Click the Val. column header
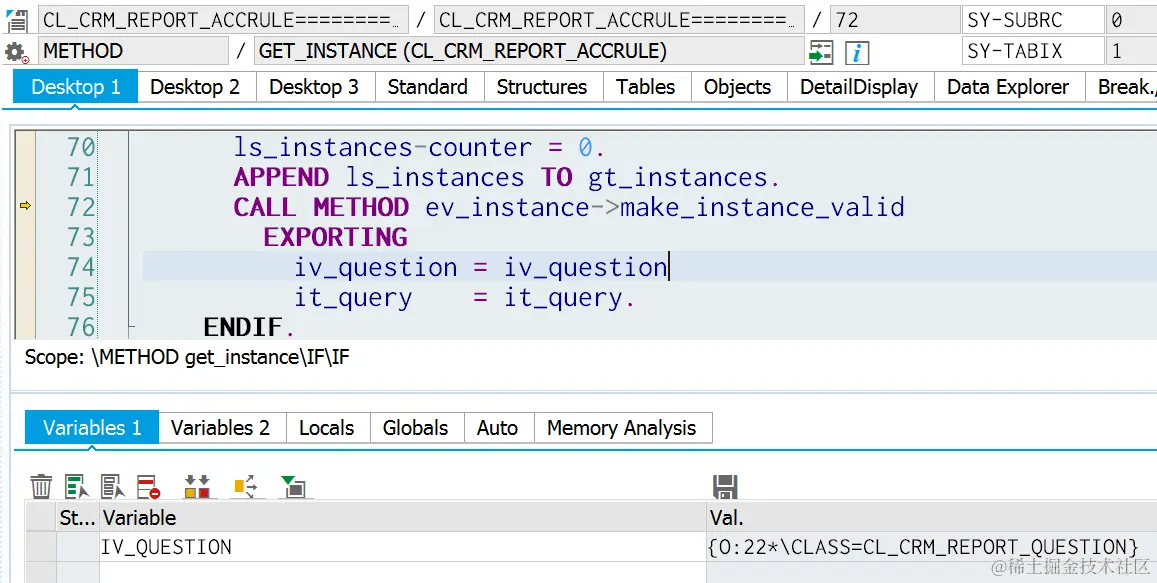 932,517
